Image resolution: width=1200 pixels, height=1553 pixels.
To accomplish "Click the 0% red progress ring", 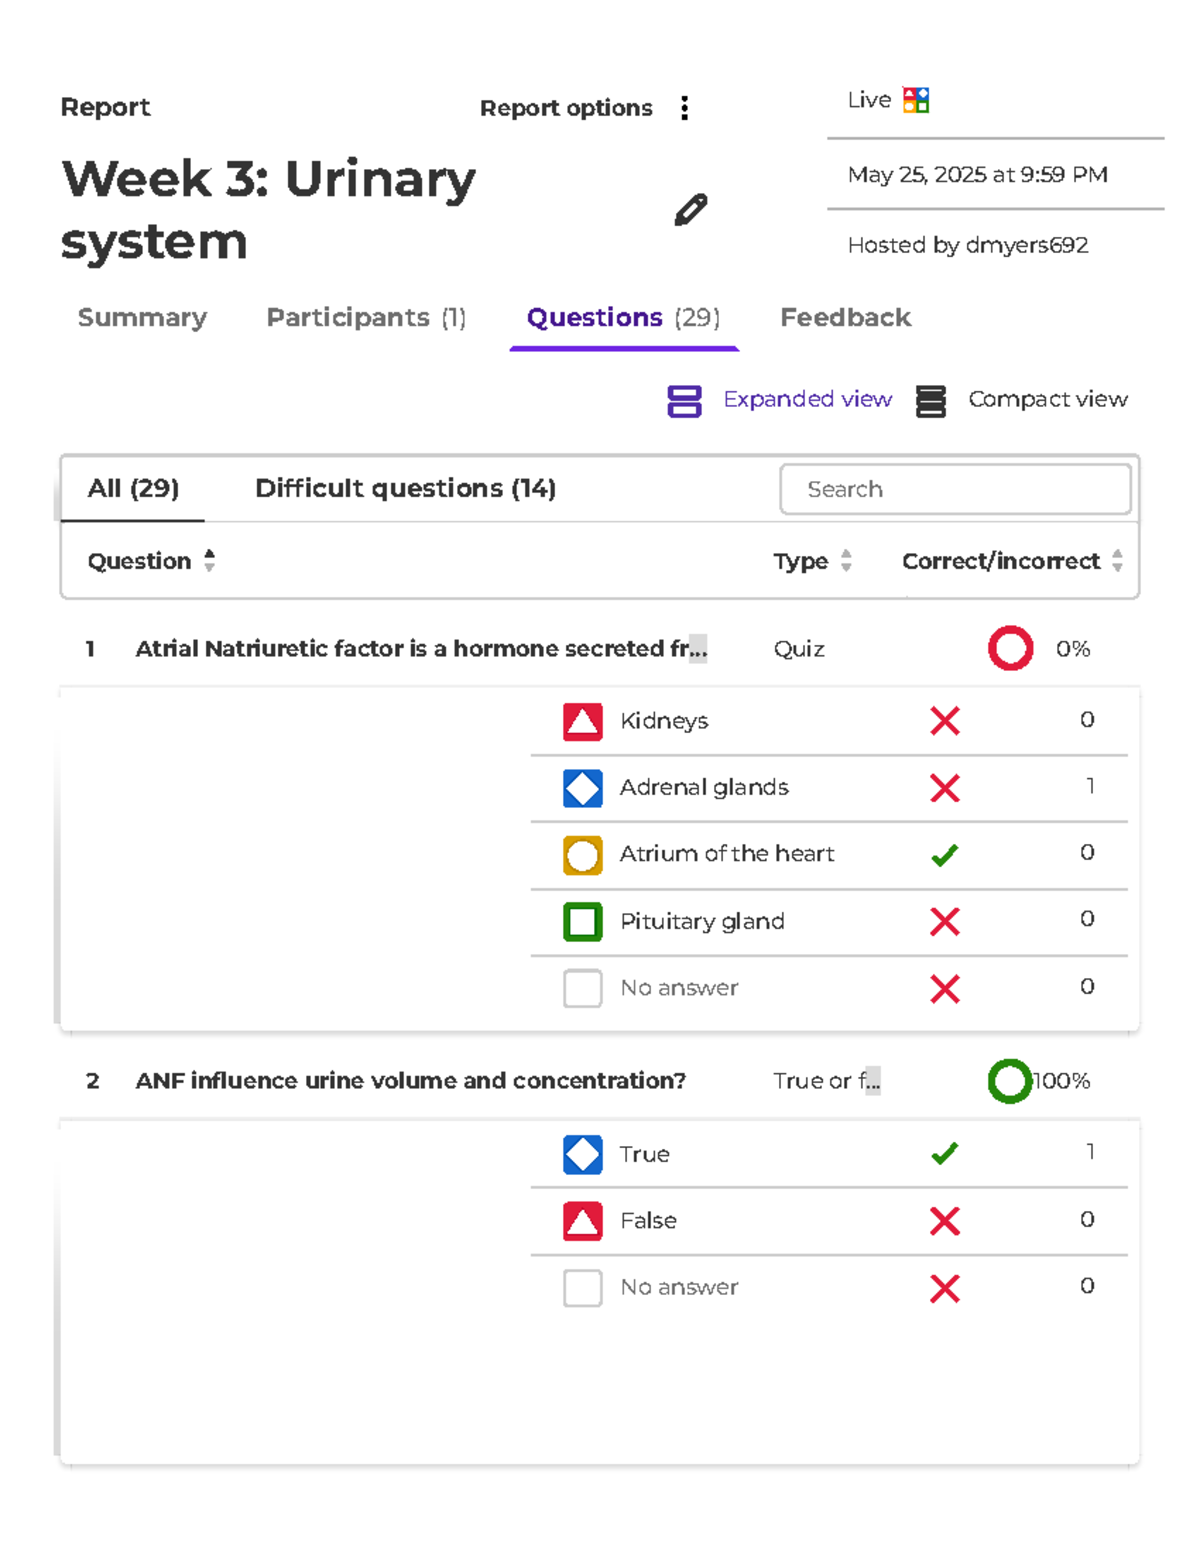I will tap(1010, 648).
